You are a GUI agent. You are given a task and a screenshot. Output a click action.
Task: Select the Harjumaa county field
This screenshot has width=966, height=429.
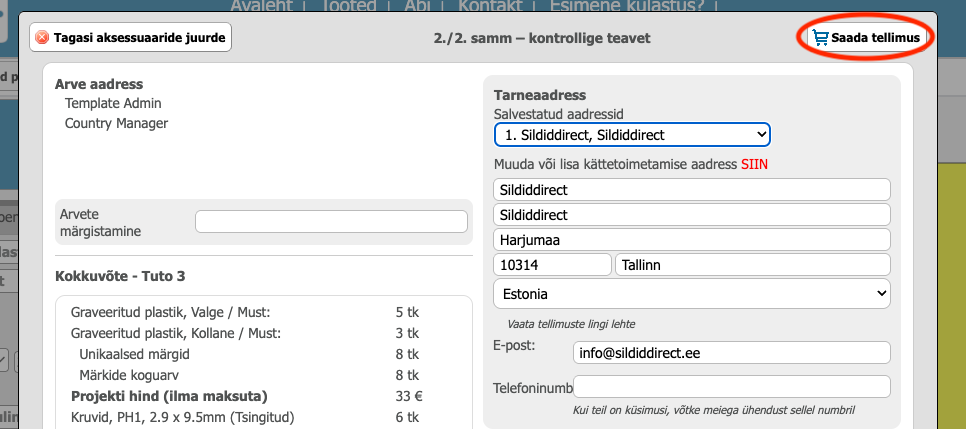(x=692, y=240)
